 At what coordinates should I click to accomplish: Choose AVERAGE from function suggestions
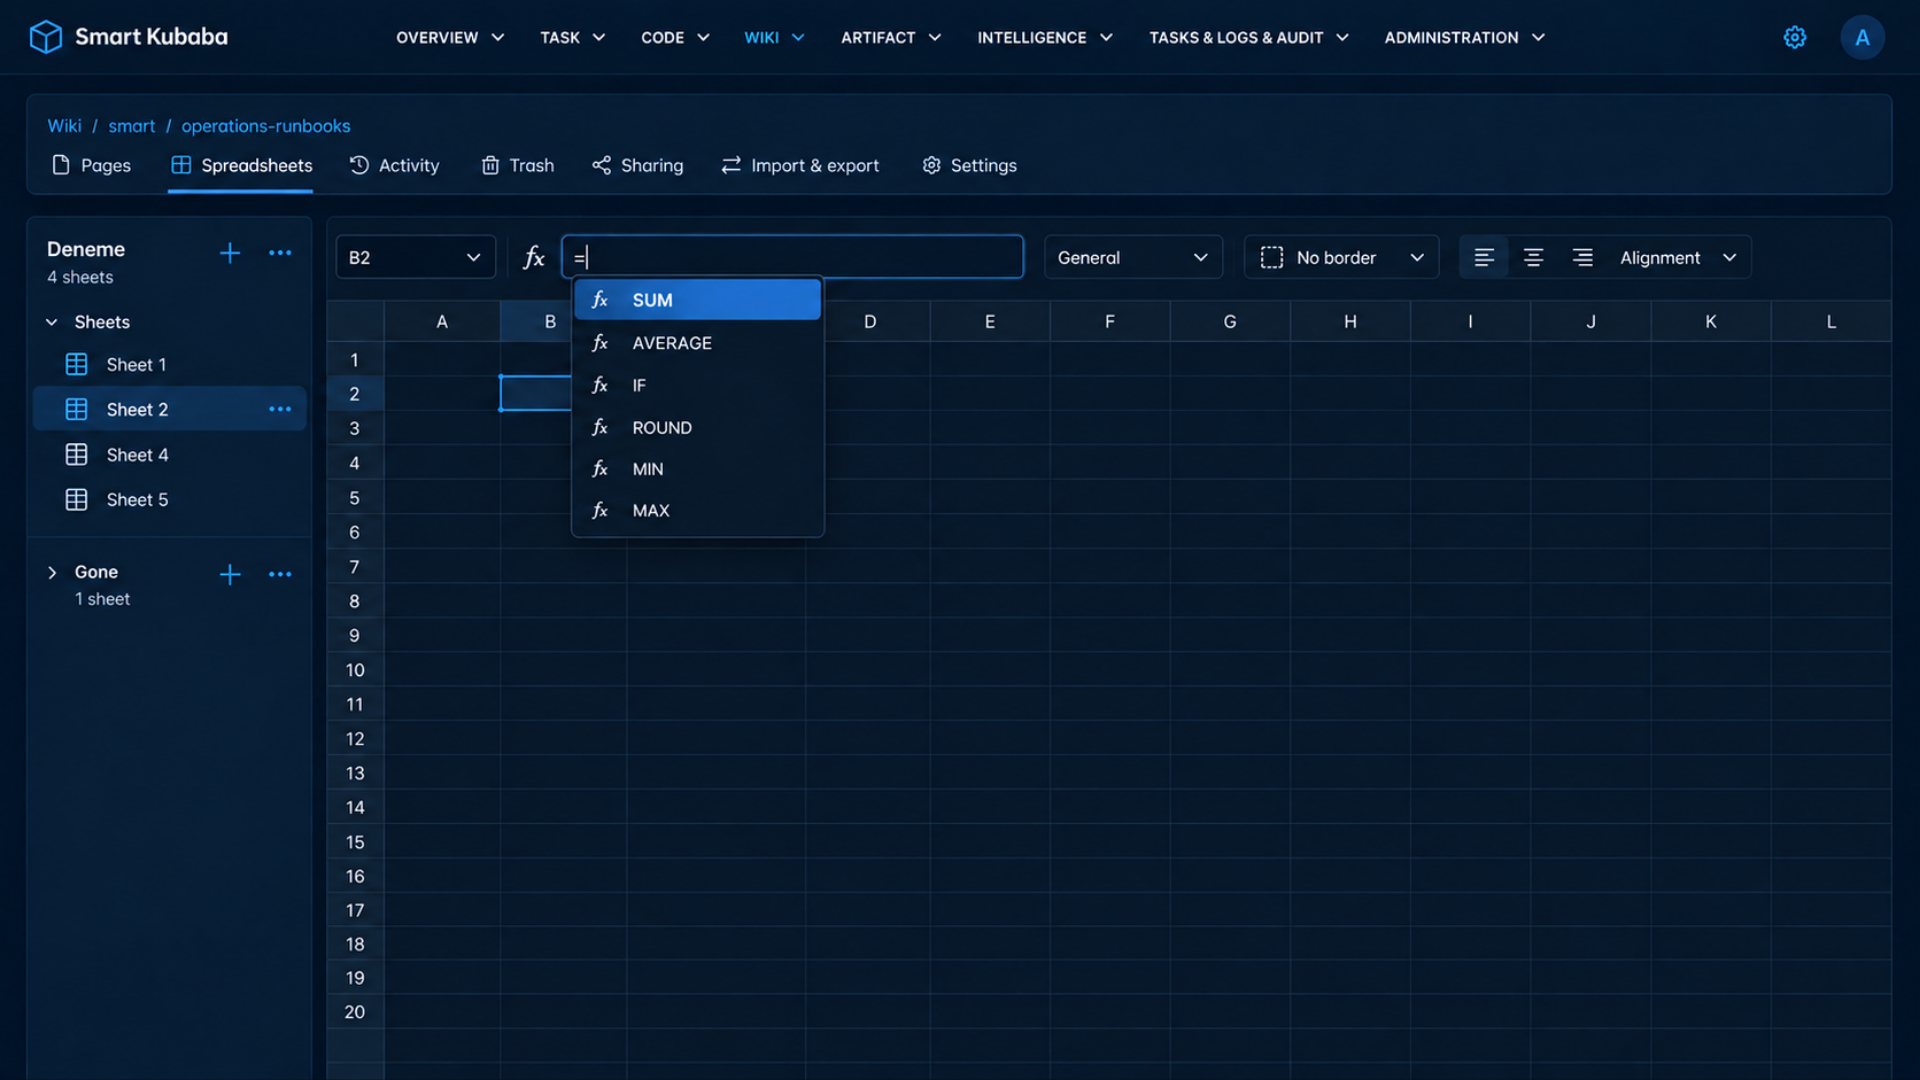pyautogui.click(x=697, y=343)
